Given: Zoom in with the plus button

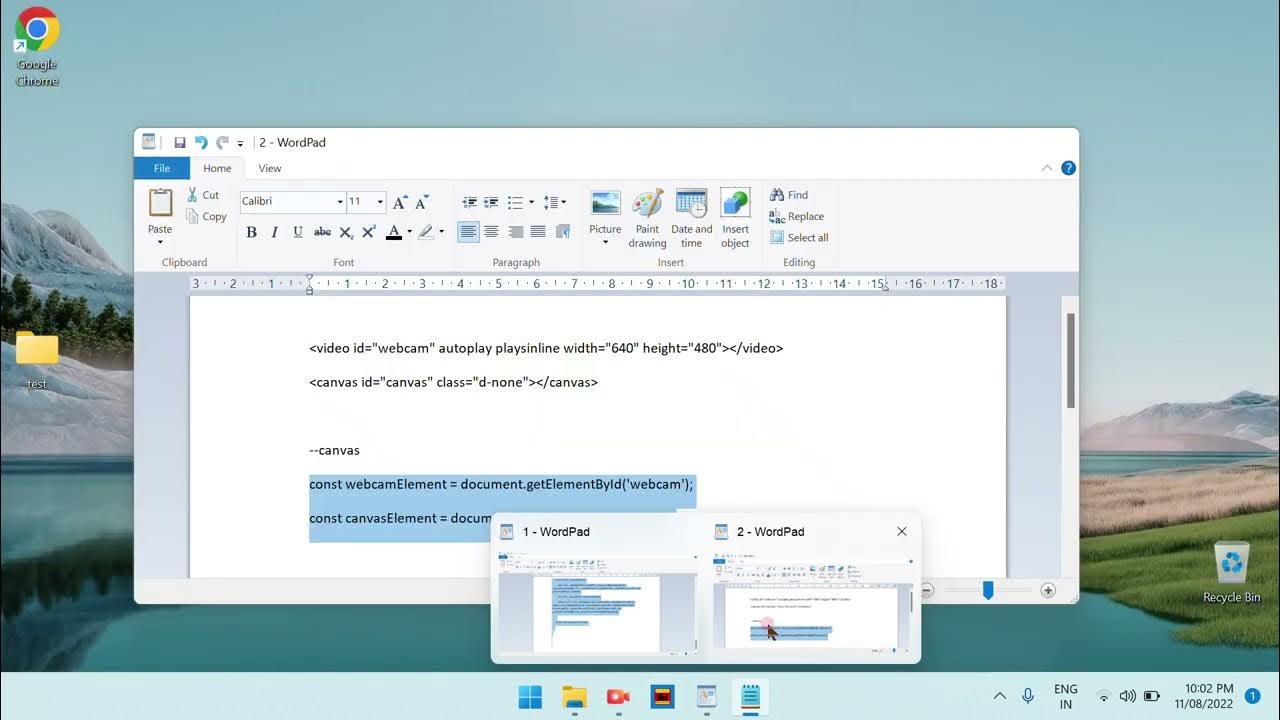Looking at the screenshot, I should [x=1048, y=591].
